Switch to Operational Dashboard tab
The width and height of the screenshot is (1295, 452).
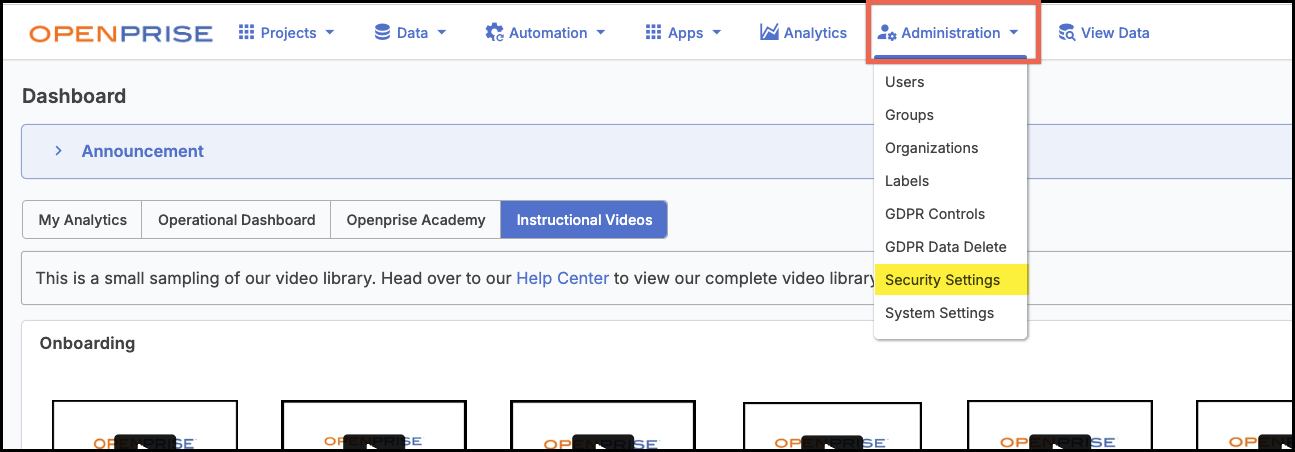point(236,220)
